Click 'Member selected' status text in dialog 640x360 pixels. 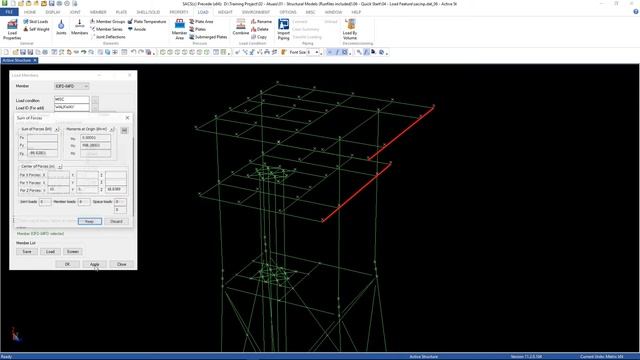[40, 234]
